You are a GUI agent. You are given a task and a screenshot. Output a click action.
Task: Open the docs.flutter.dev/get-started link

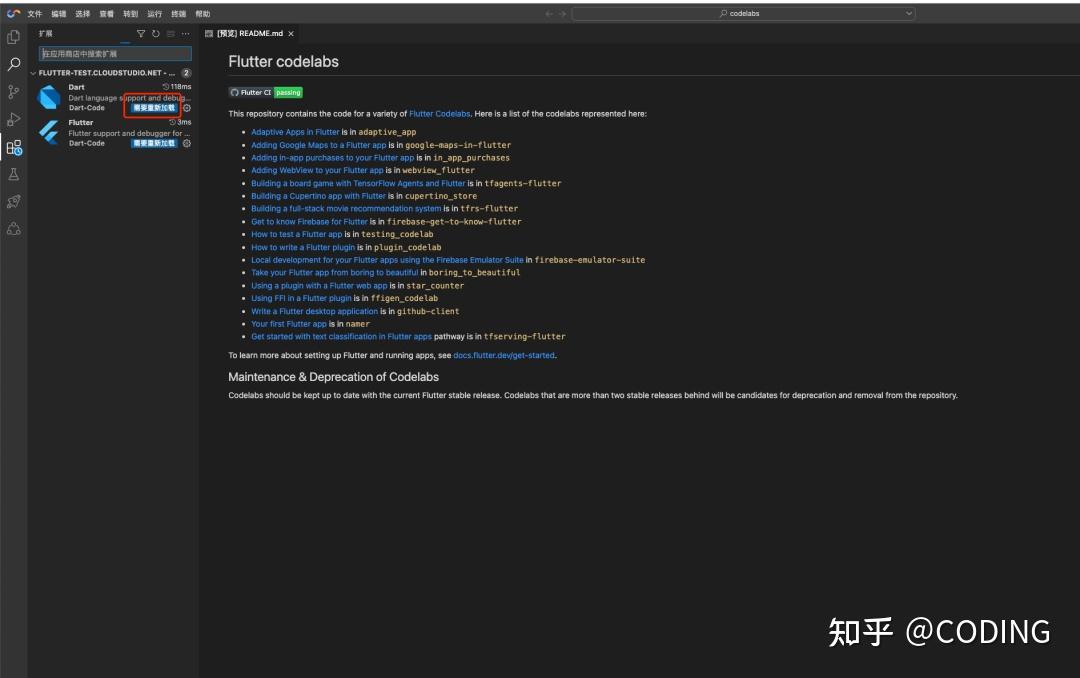[x=503, y=356]
